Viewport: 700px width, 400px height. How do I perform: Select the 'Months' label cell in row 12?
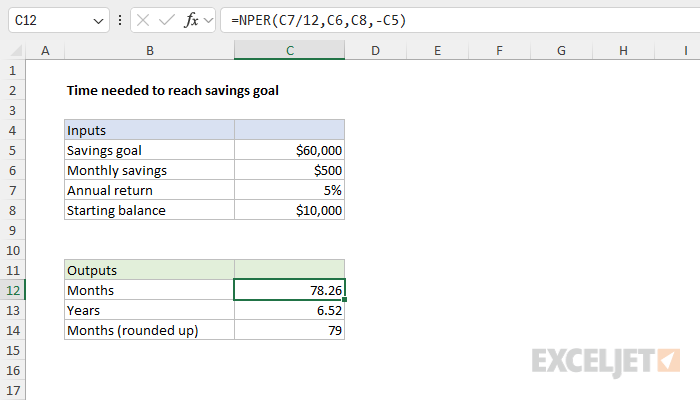(150, 290)
